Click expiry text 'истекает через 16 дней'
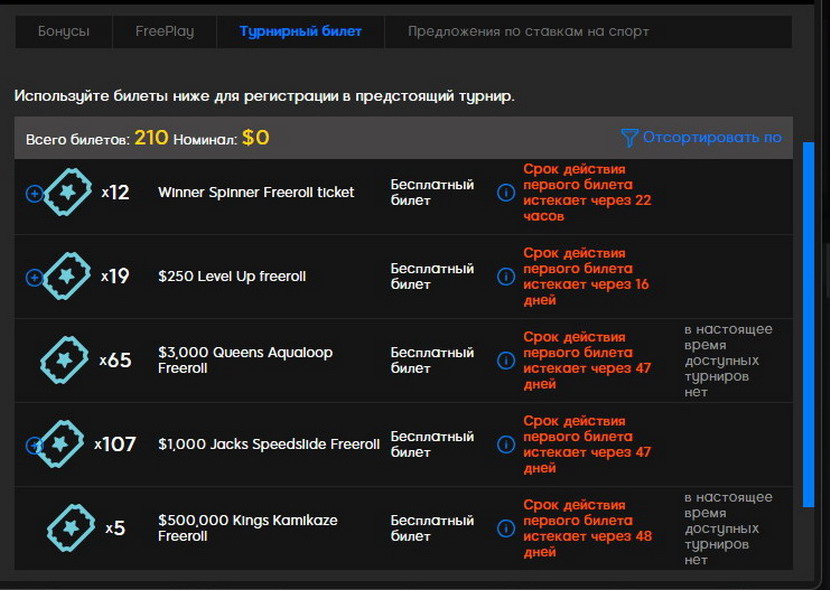Viewport: 830px width, 590px height. click(x=585, y=292)
